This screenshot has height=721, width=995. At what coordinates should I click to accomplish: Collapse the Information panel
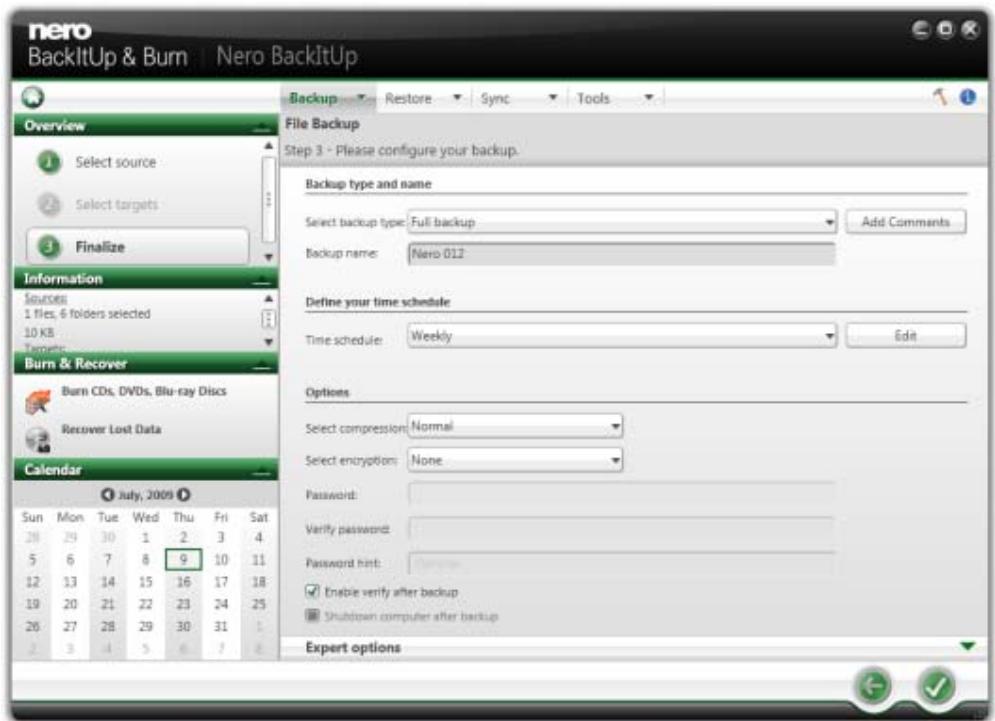pyautogui.click(x=261, y=280)
